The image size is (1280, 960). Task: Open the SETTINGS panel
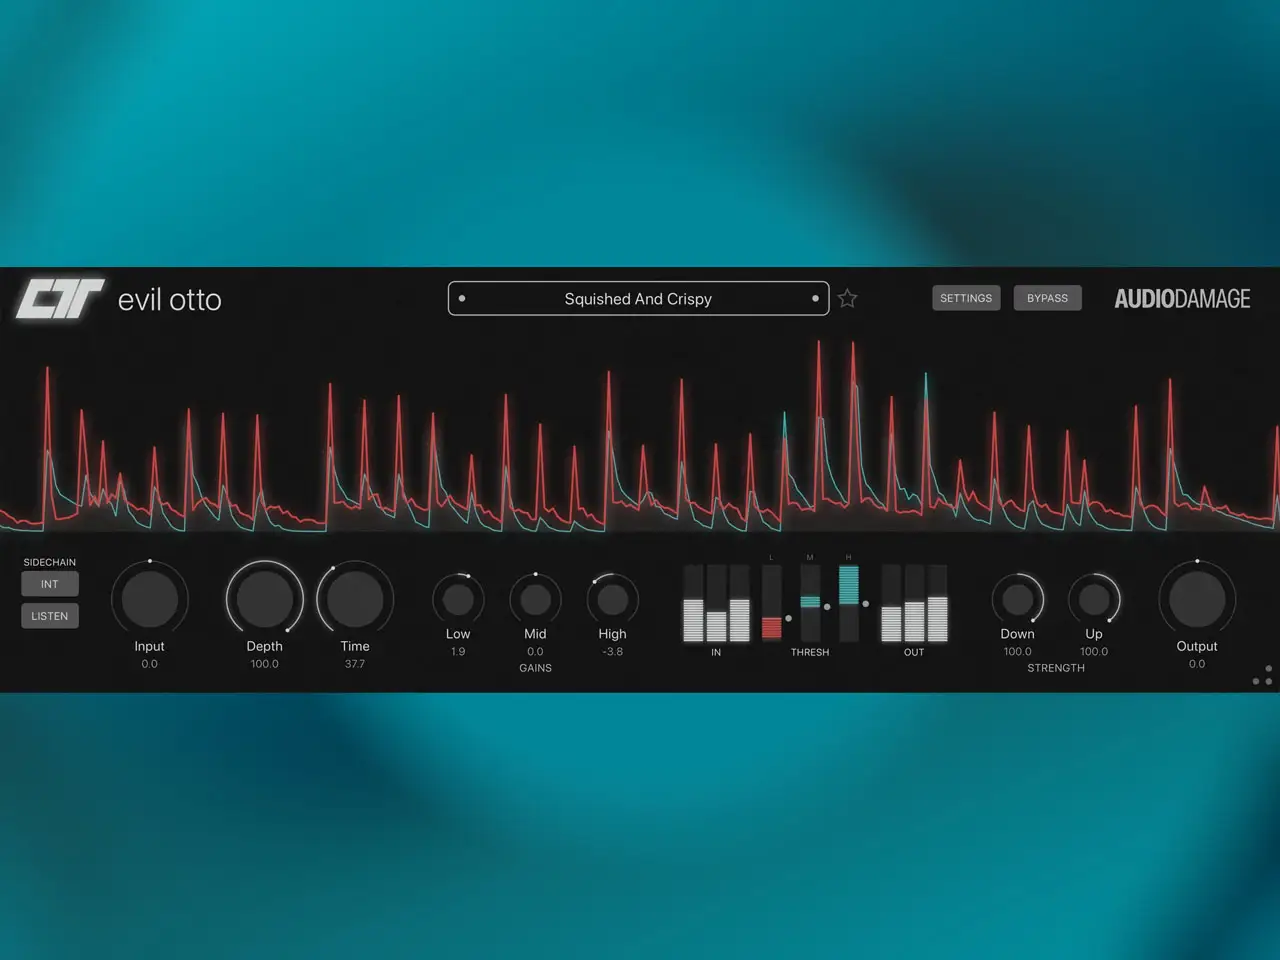pos(966,298)
